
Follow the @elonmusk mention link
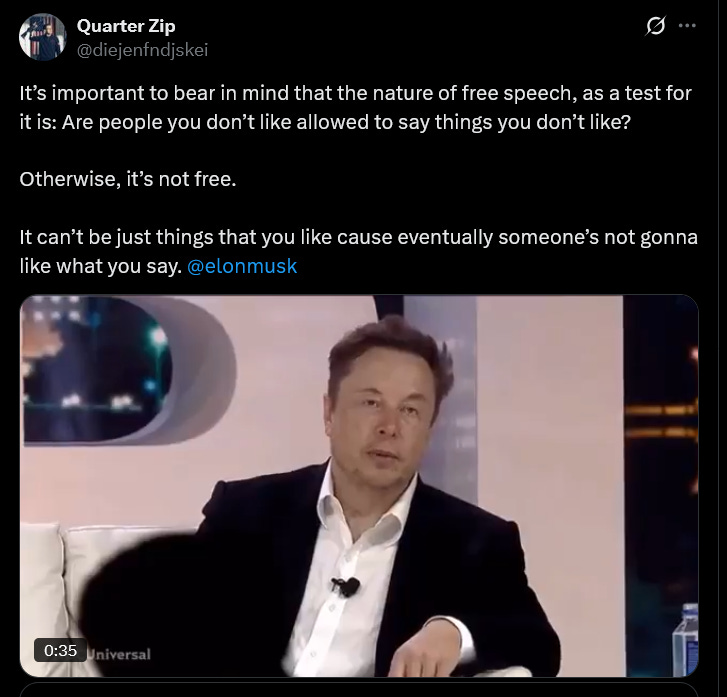[x=242, y=266]
